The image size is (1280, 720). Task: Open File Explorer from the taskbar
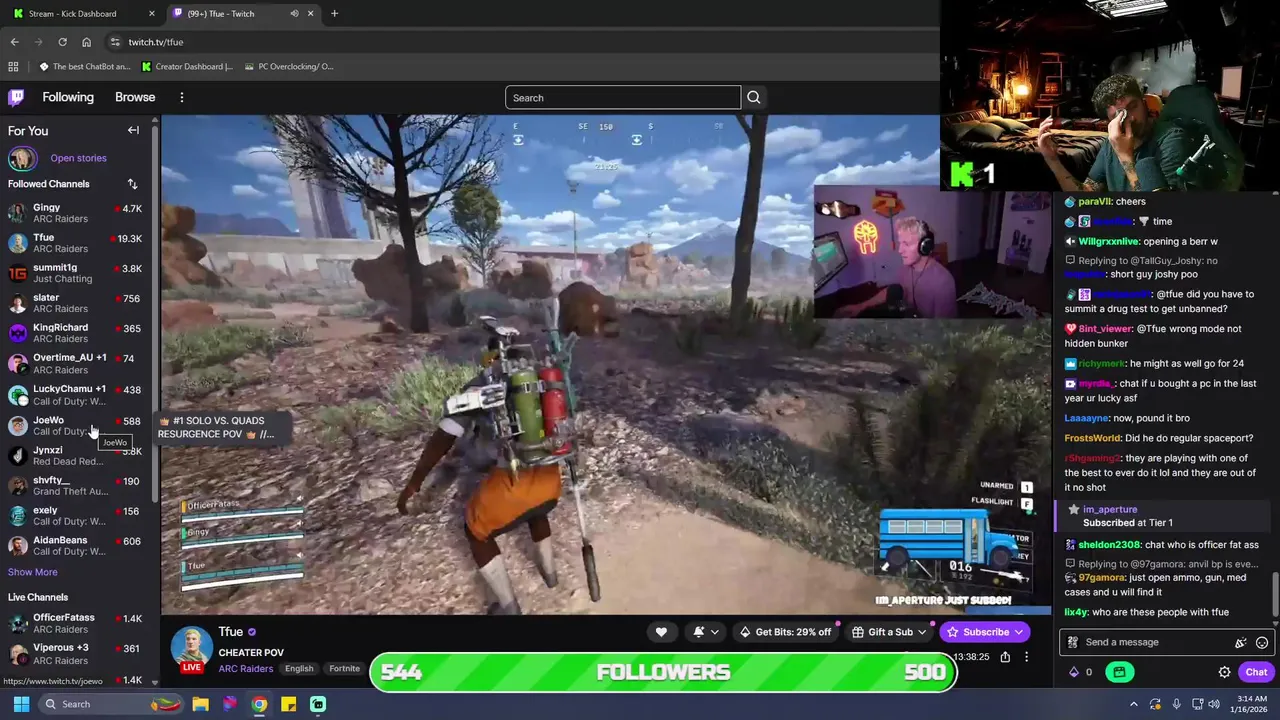coord(200,704)
